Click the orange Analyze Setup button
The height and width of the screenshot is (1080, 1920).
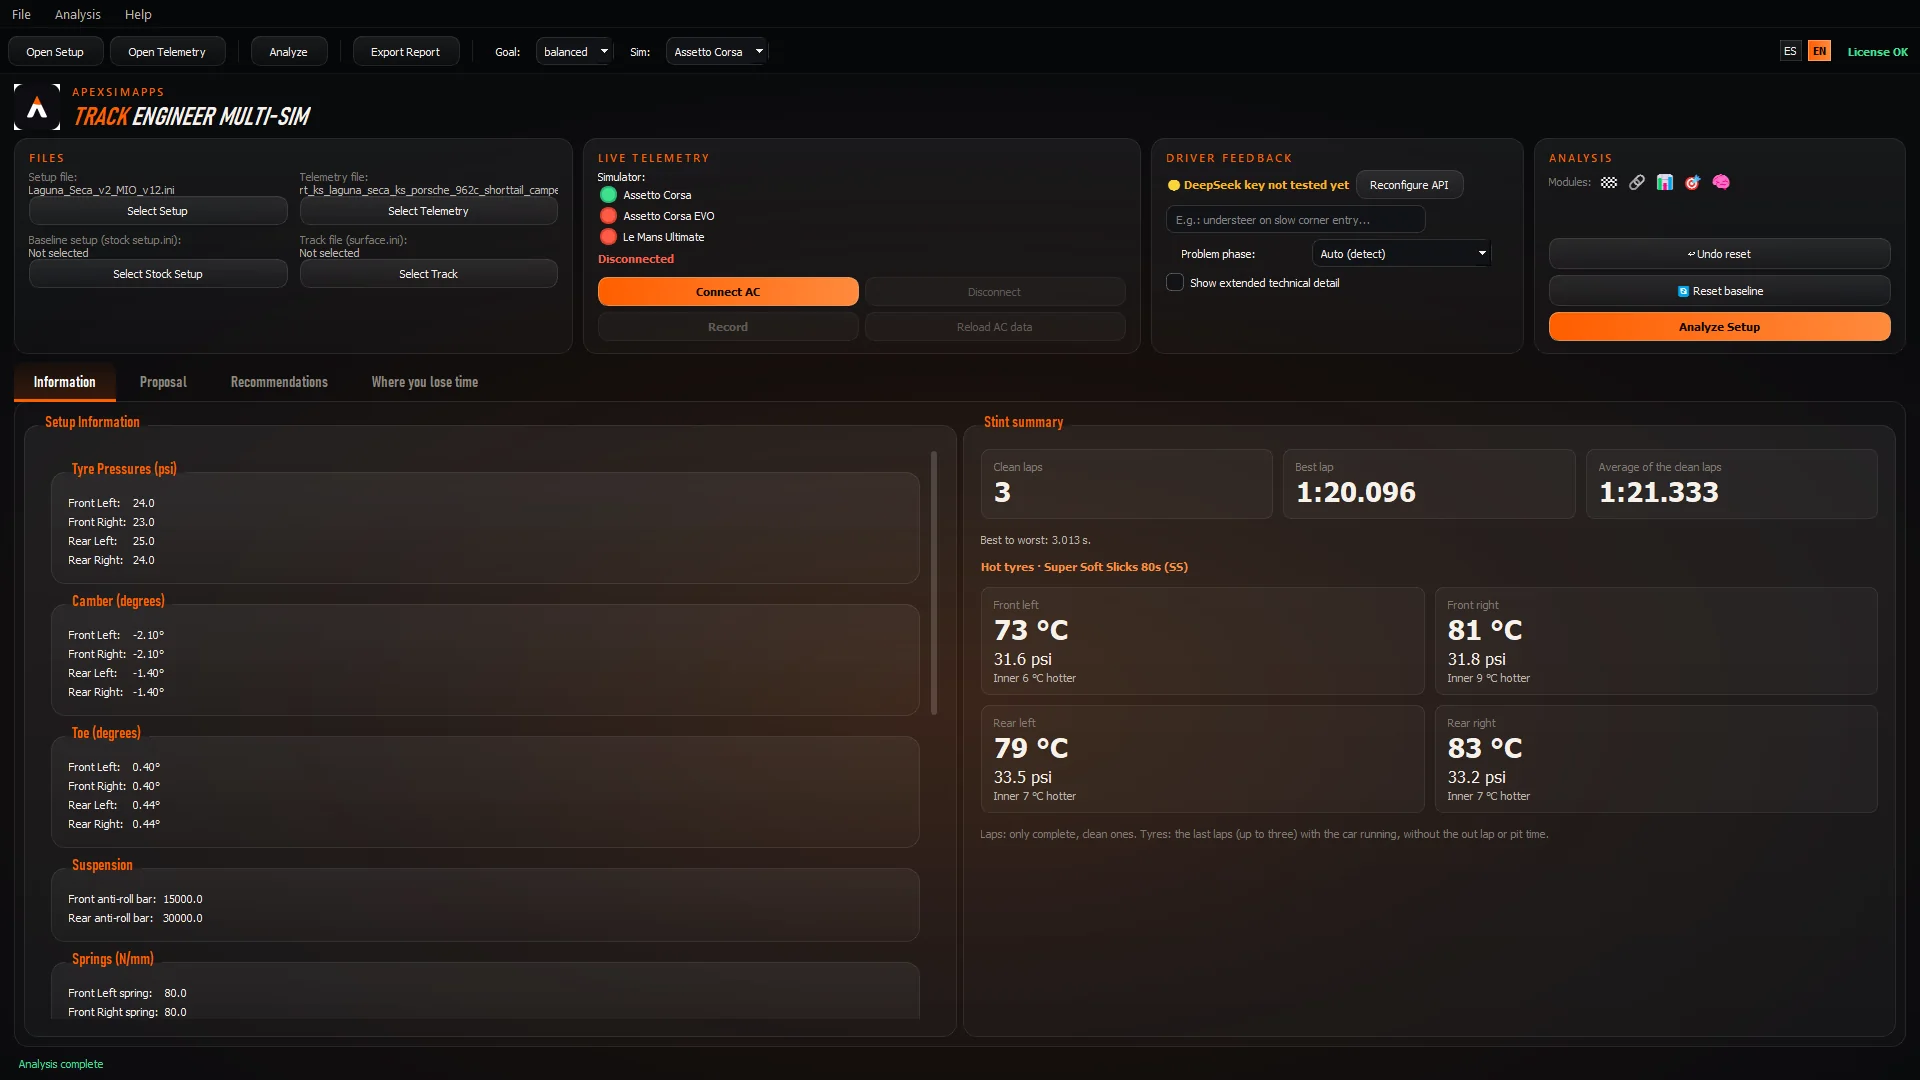click(x=1719, y=327)
